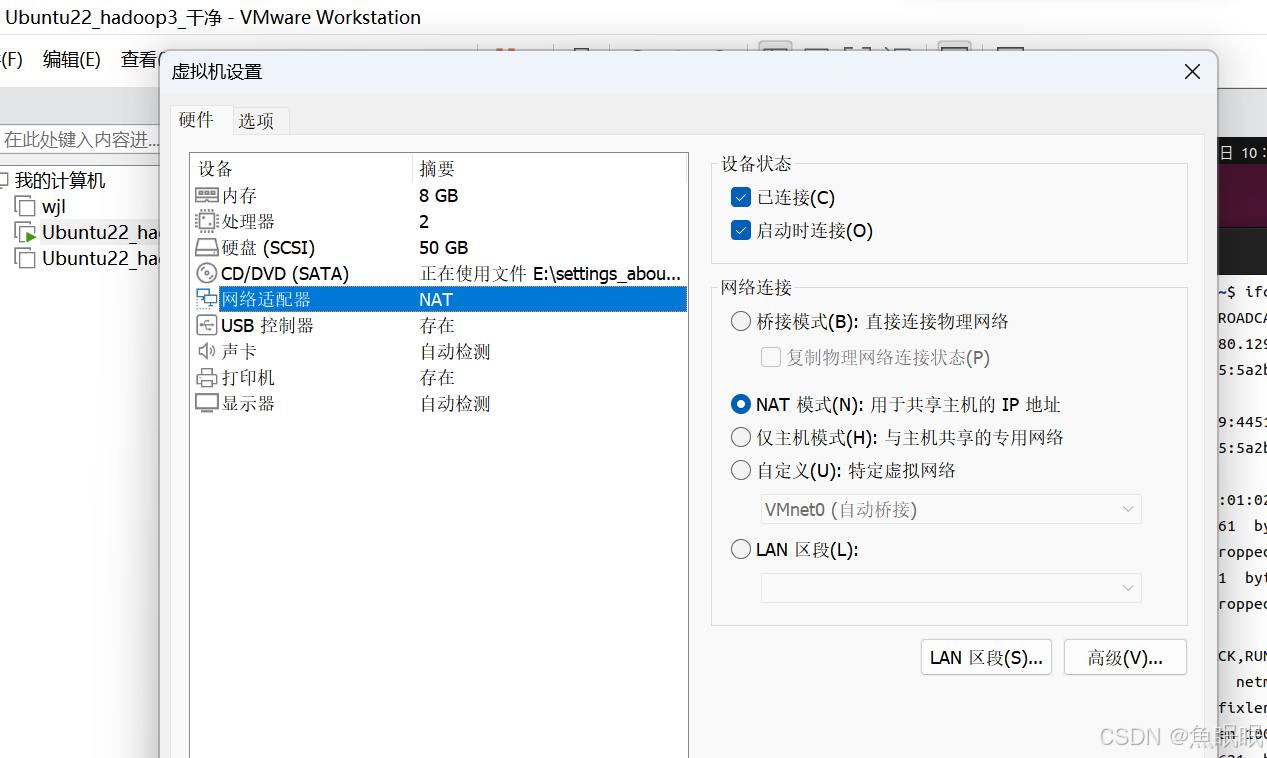Click the 50 GB disk summary value
Screen dimensions: 1267x758
[444, 248]
